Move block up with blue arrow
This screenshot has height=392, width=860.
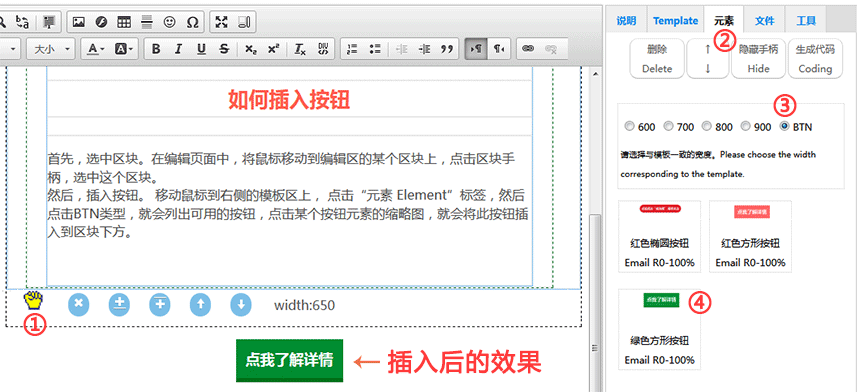pos(200,304)
